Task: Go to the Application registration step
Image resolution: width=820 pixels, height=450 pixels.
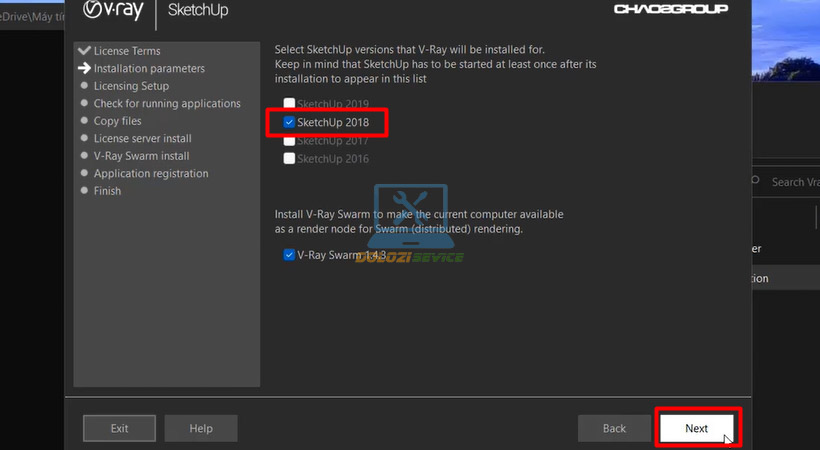Action: (x=151, y=174)
